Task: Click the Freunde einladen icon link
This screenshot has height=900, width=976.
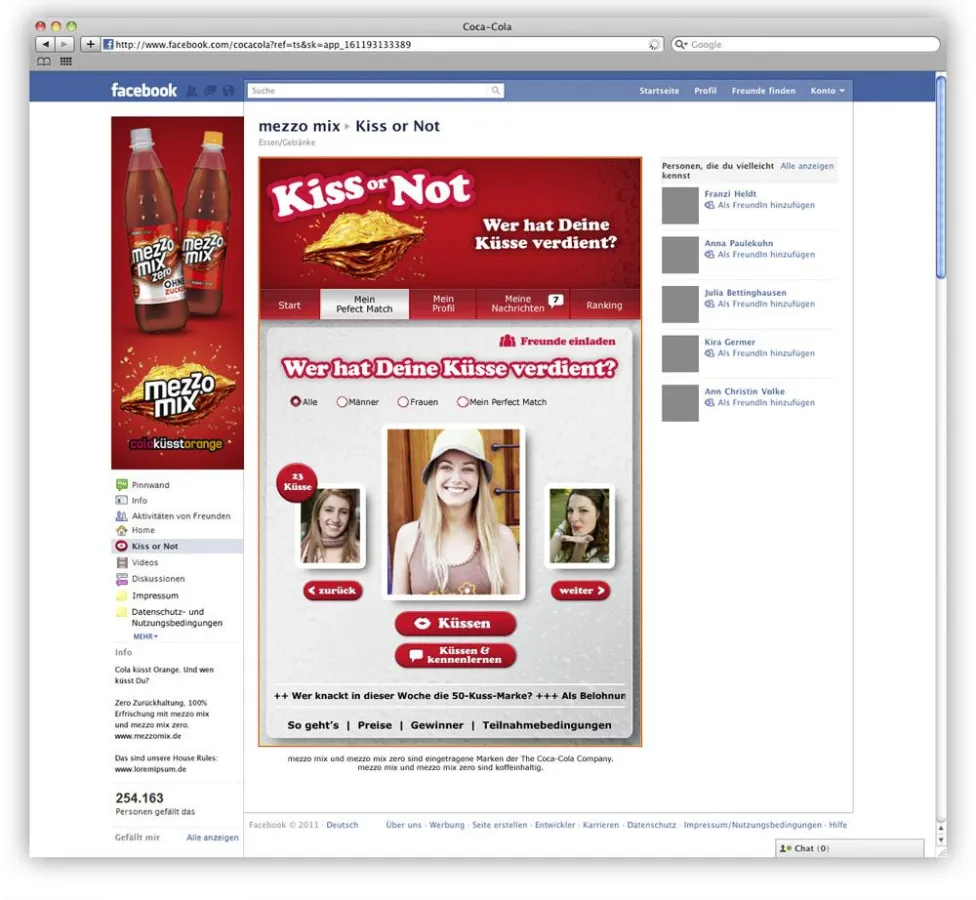Action: coord(557,341)
